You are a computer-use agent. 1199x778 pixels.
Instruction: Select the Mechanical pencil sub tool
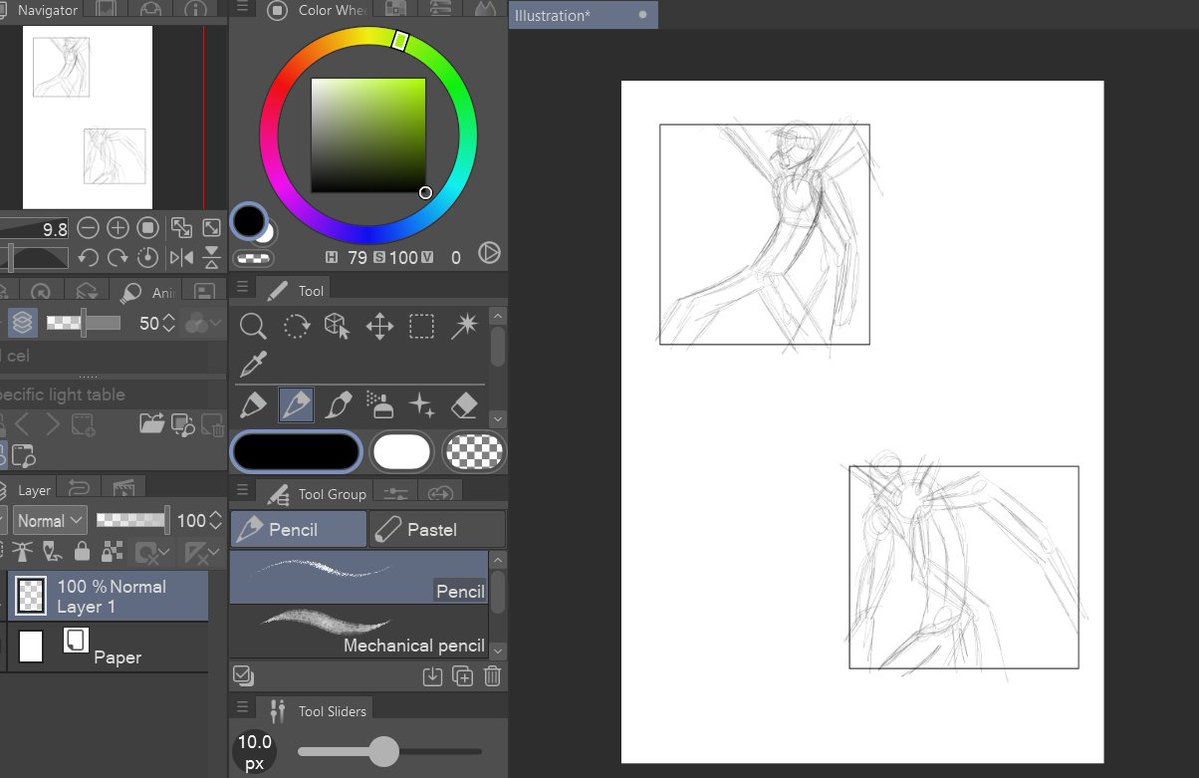[359, 631]
